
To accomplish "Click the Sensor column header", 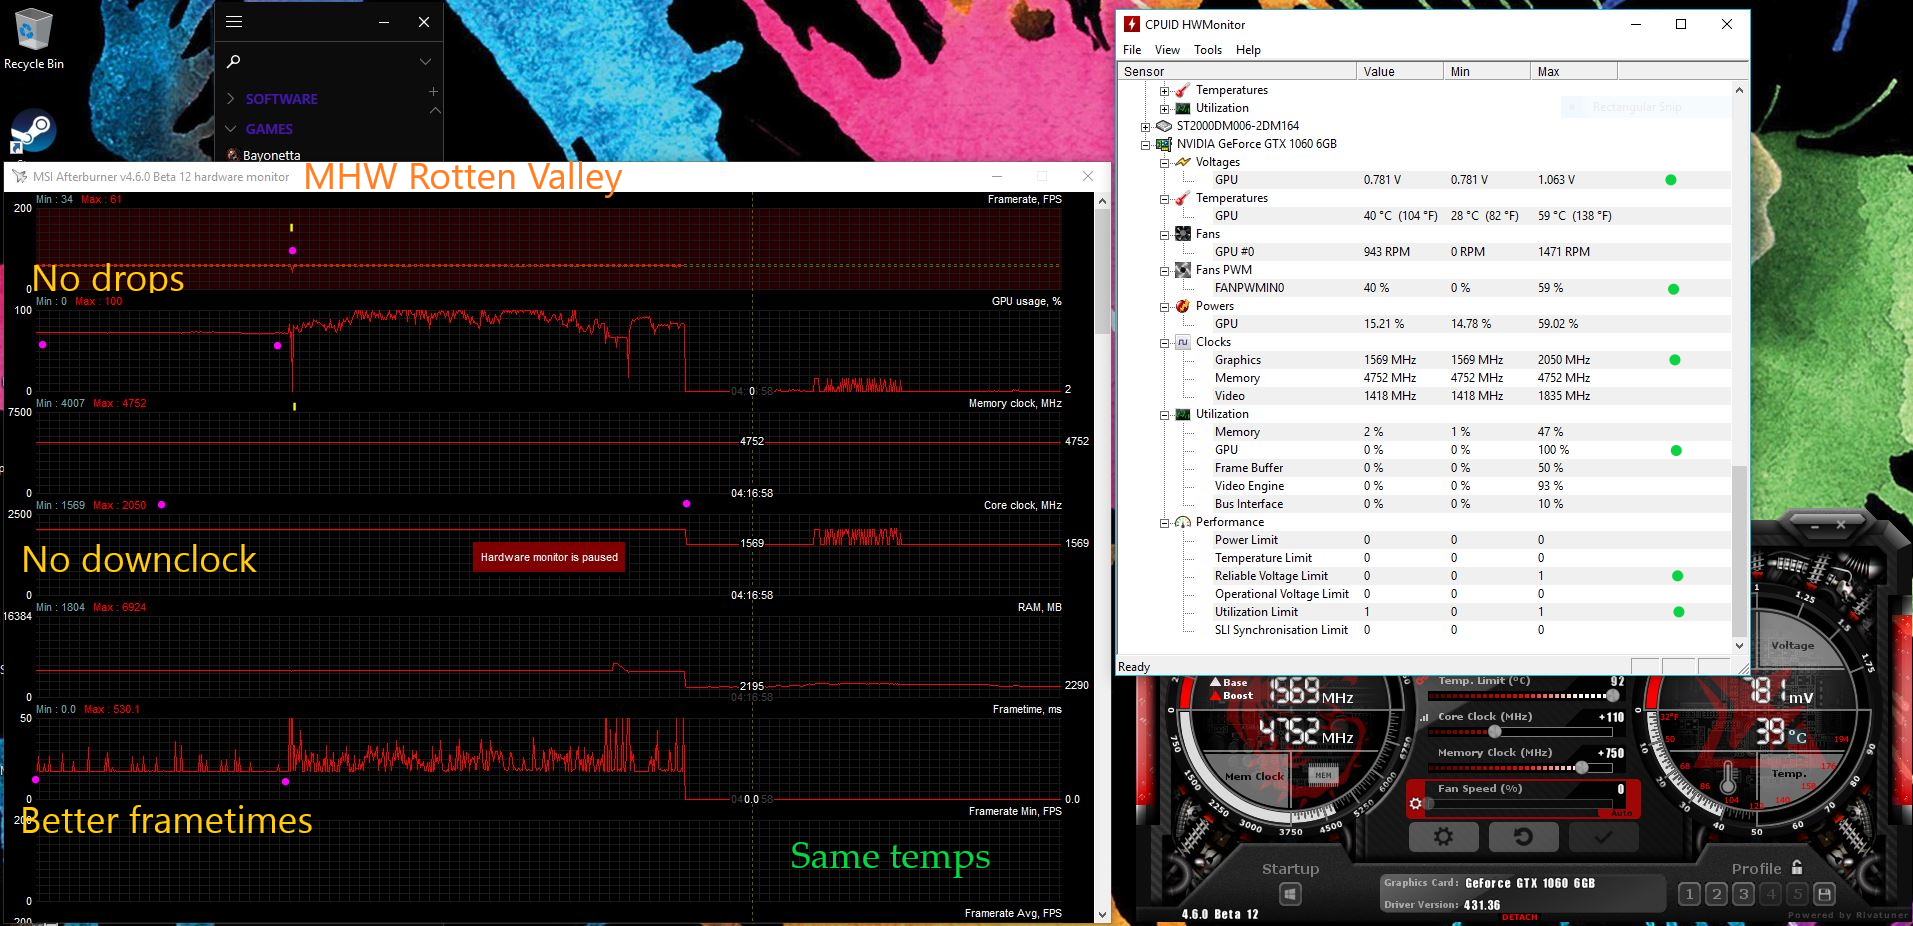I will pyautogui.click(x=1236, y=71).
